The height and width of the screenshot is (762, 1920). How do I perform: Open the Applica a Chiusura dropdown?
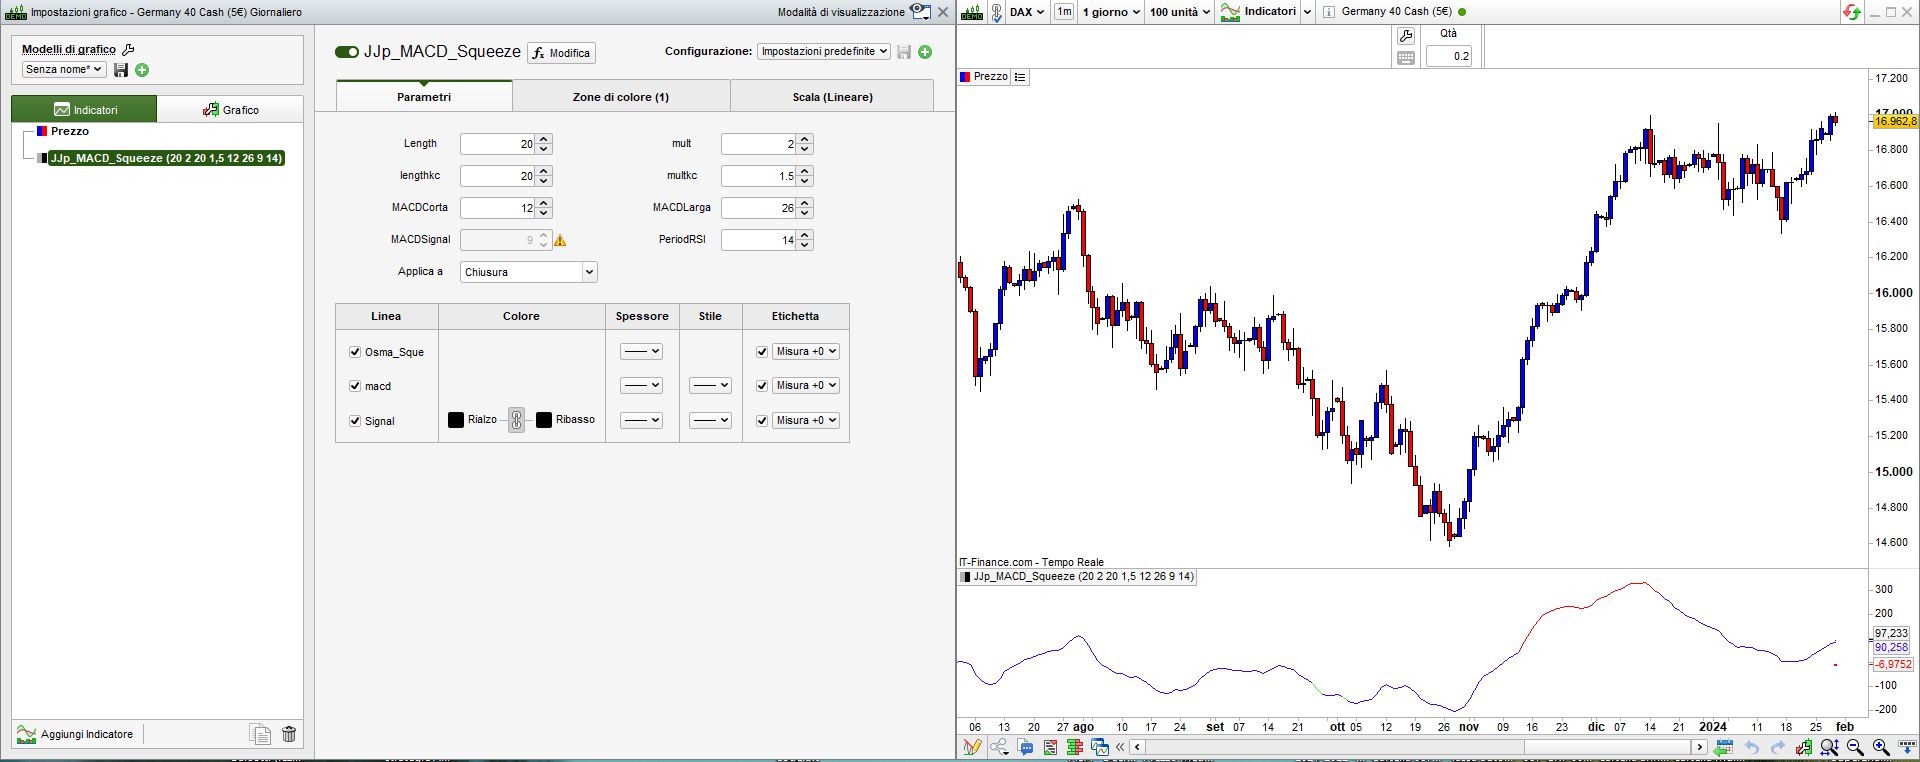528,272
